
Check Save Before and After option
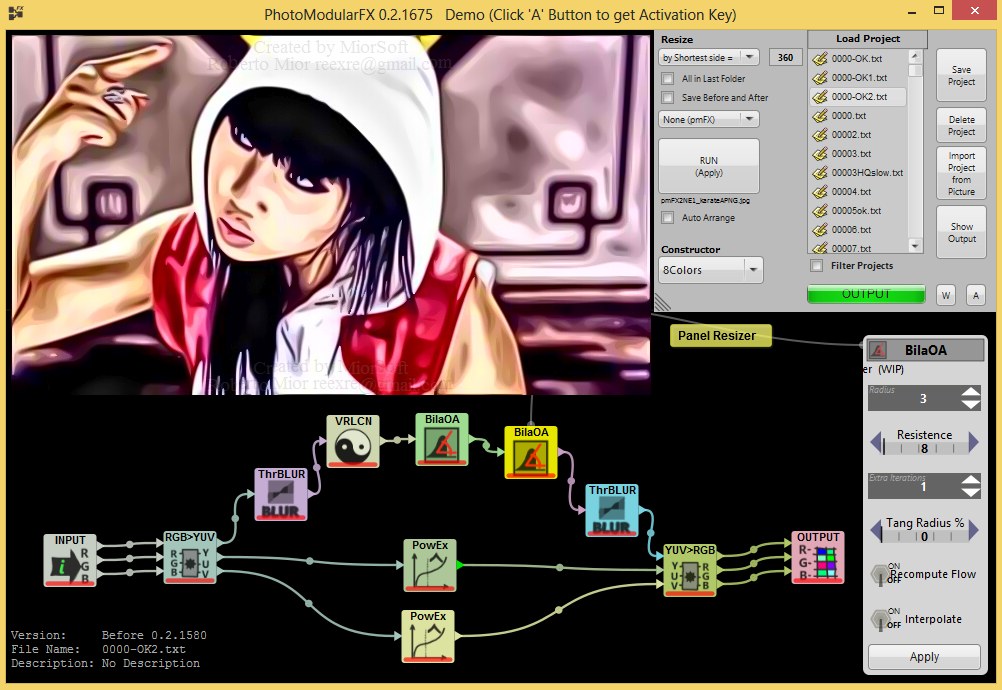pos(668,98)
